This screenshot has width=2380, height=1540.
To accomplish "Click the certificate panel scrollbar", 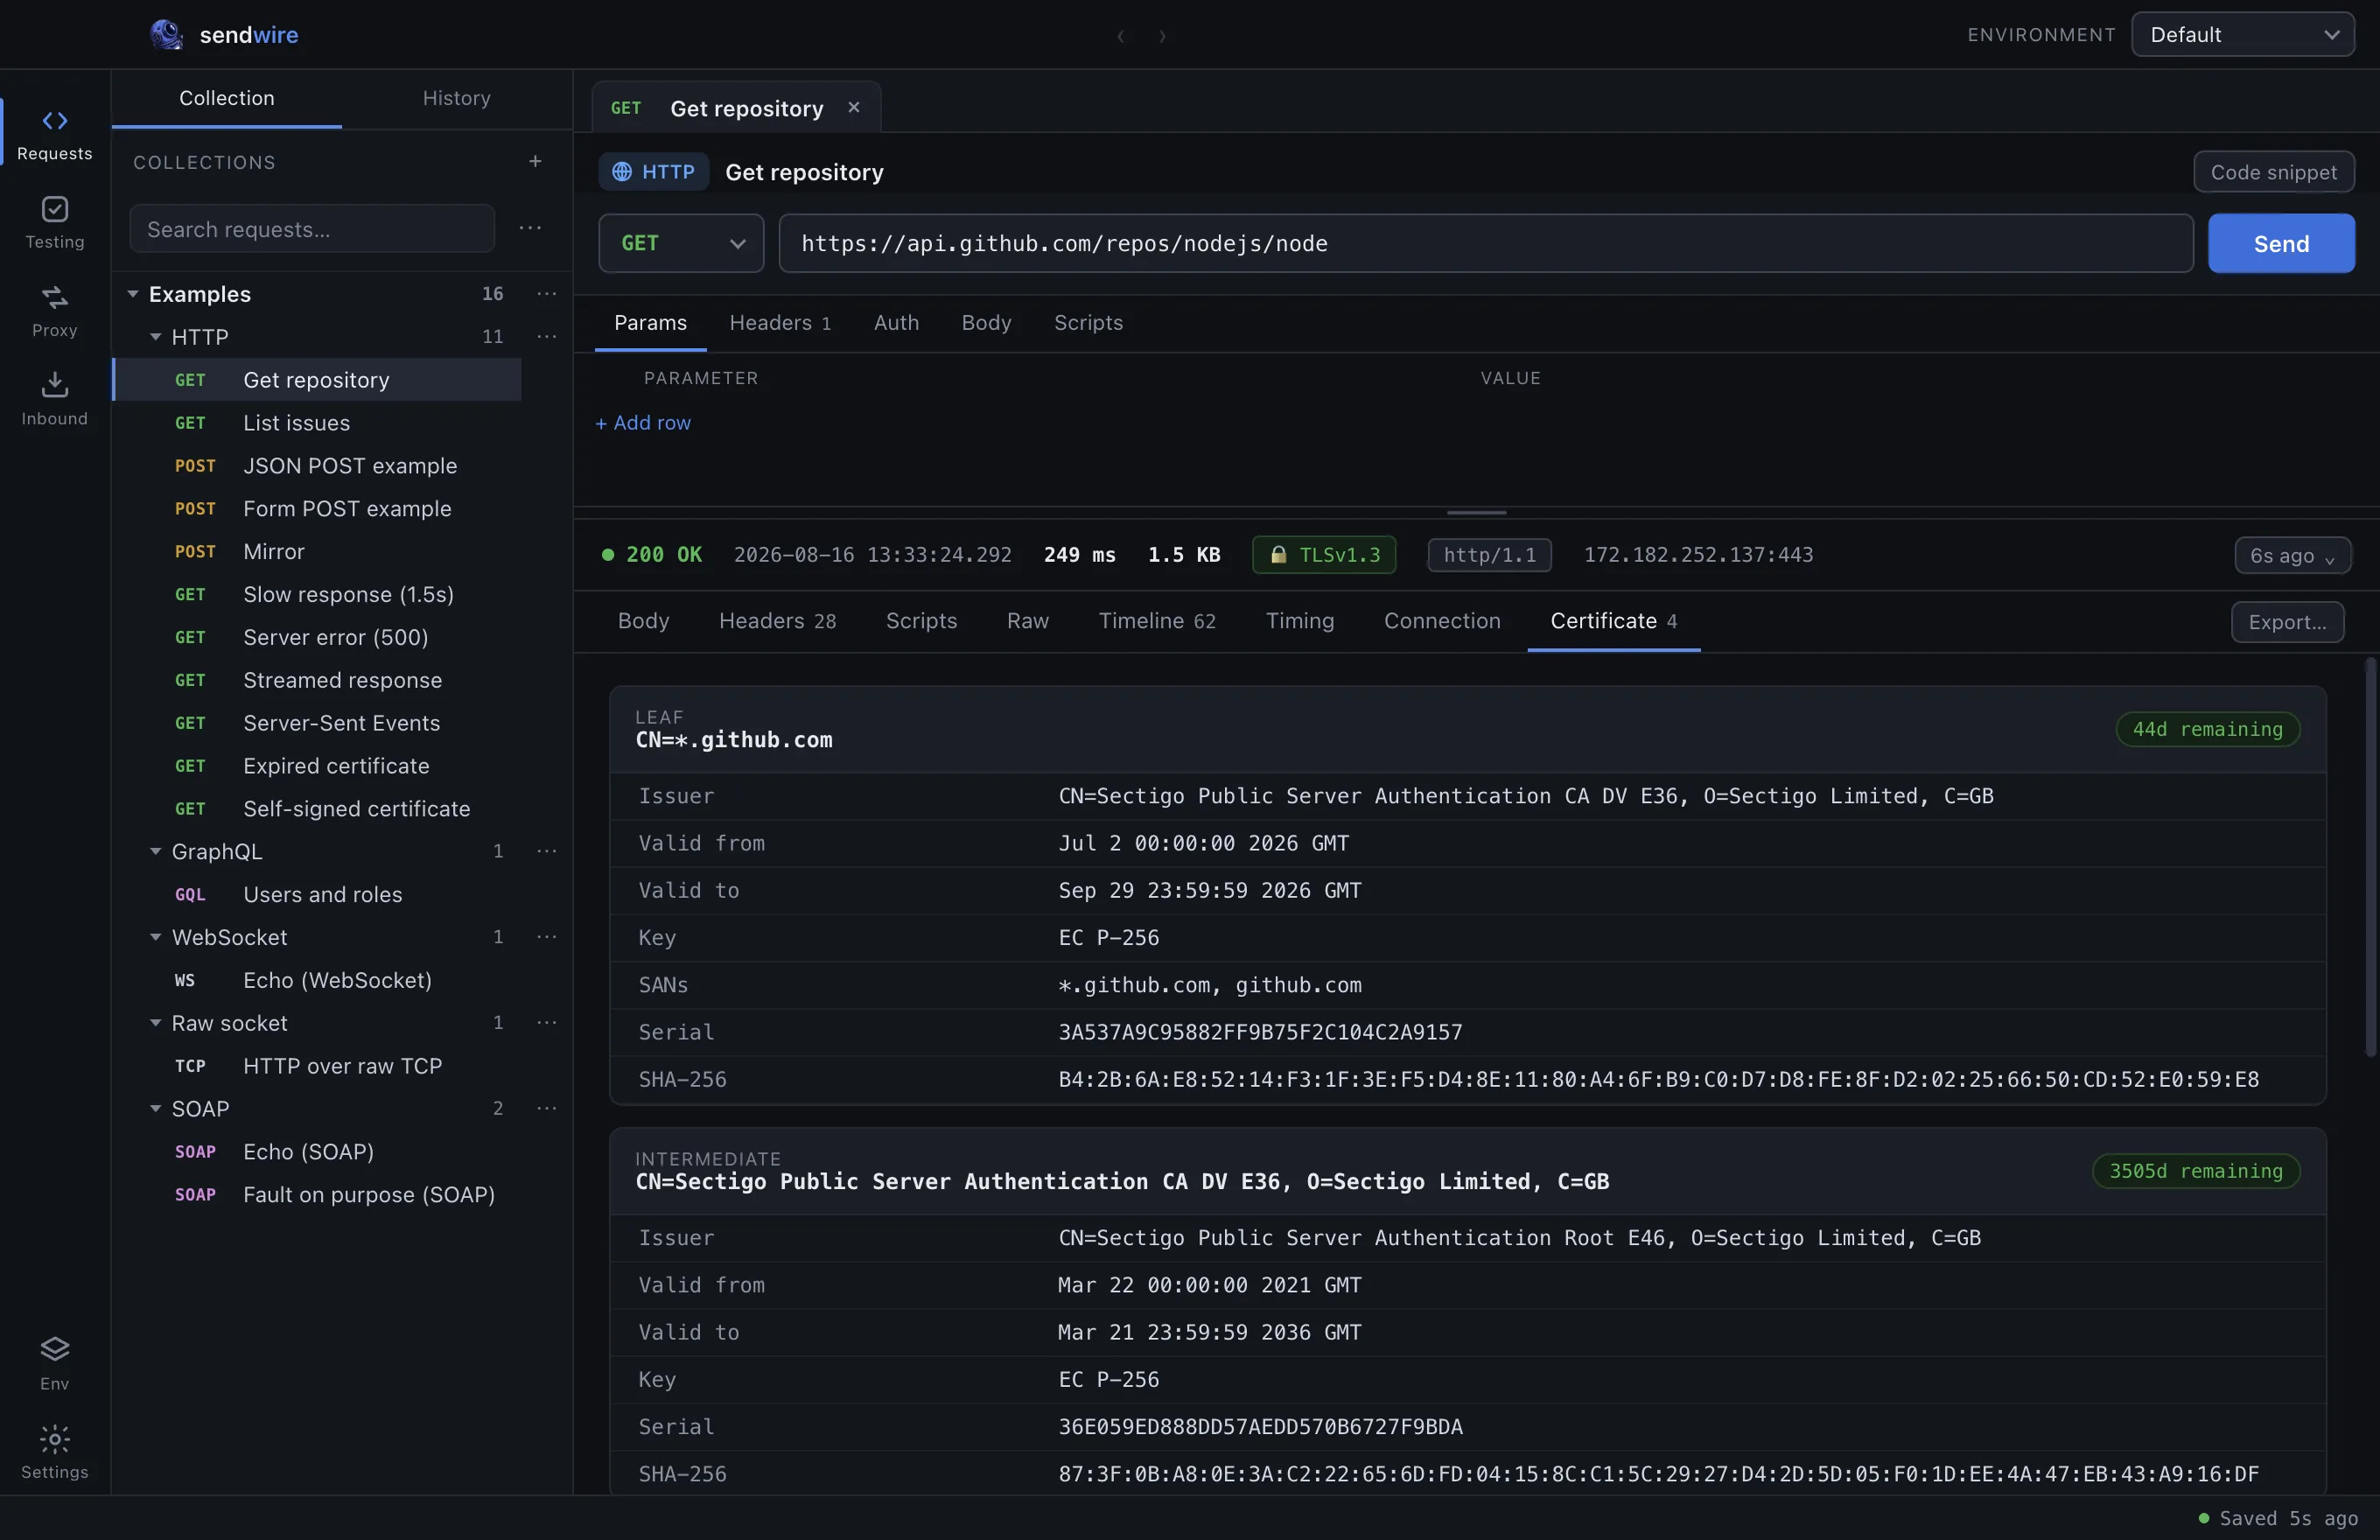I will [2370, 856].
